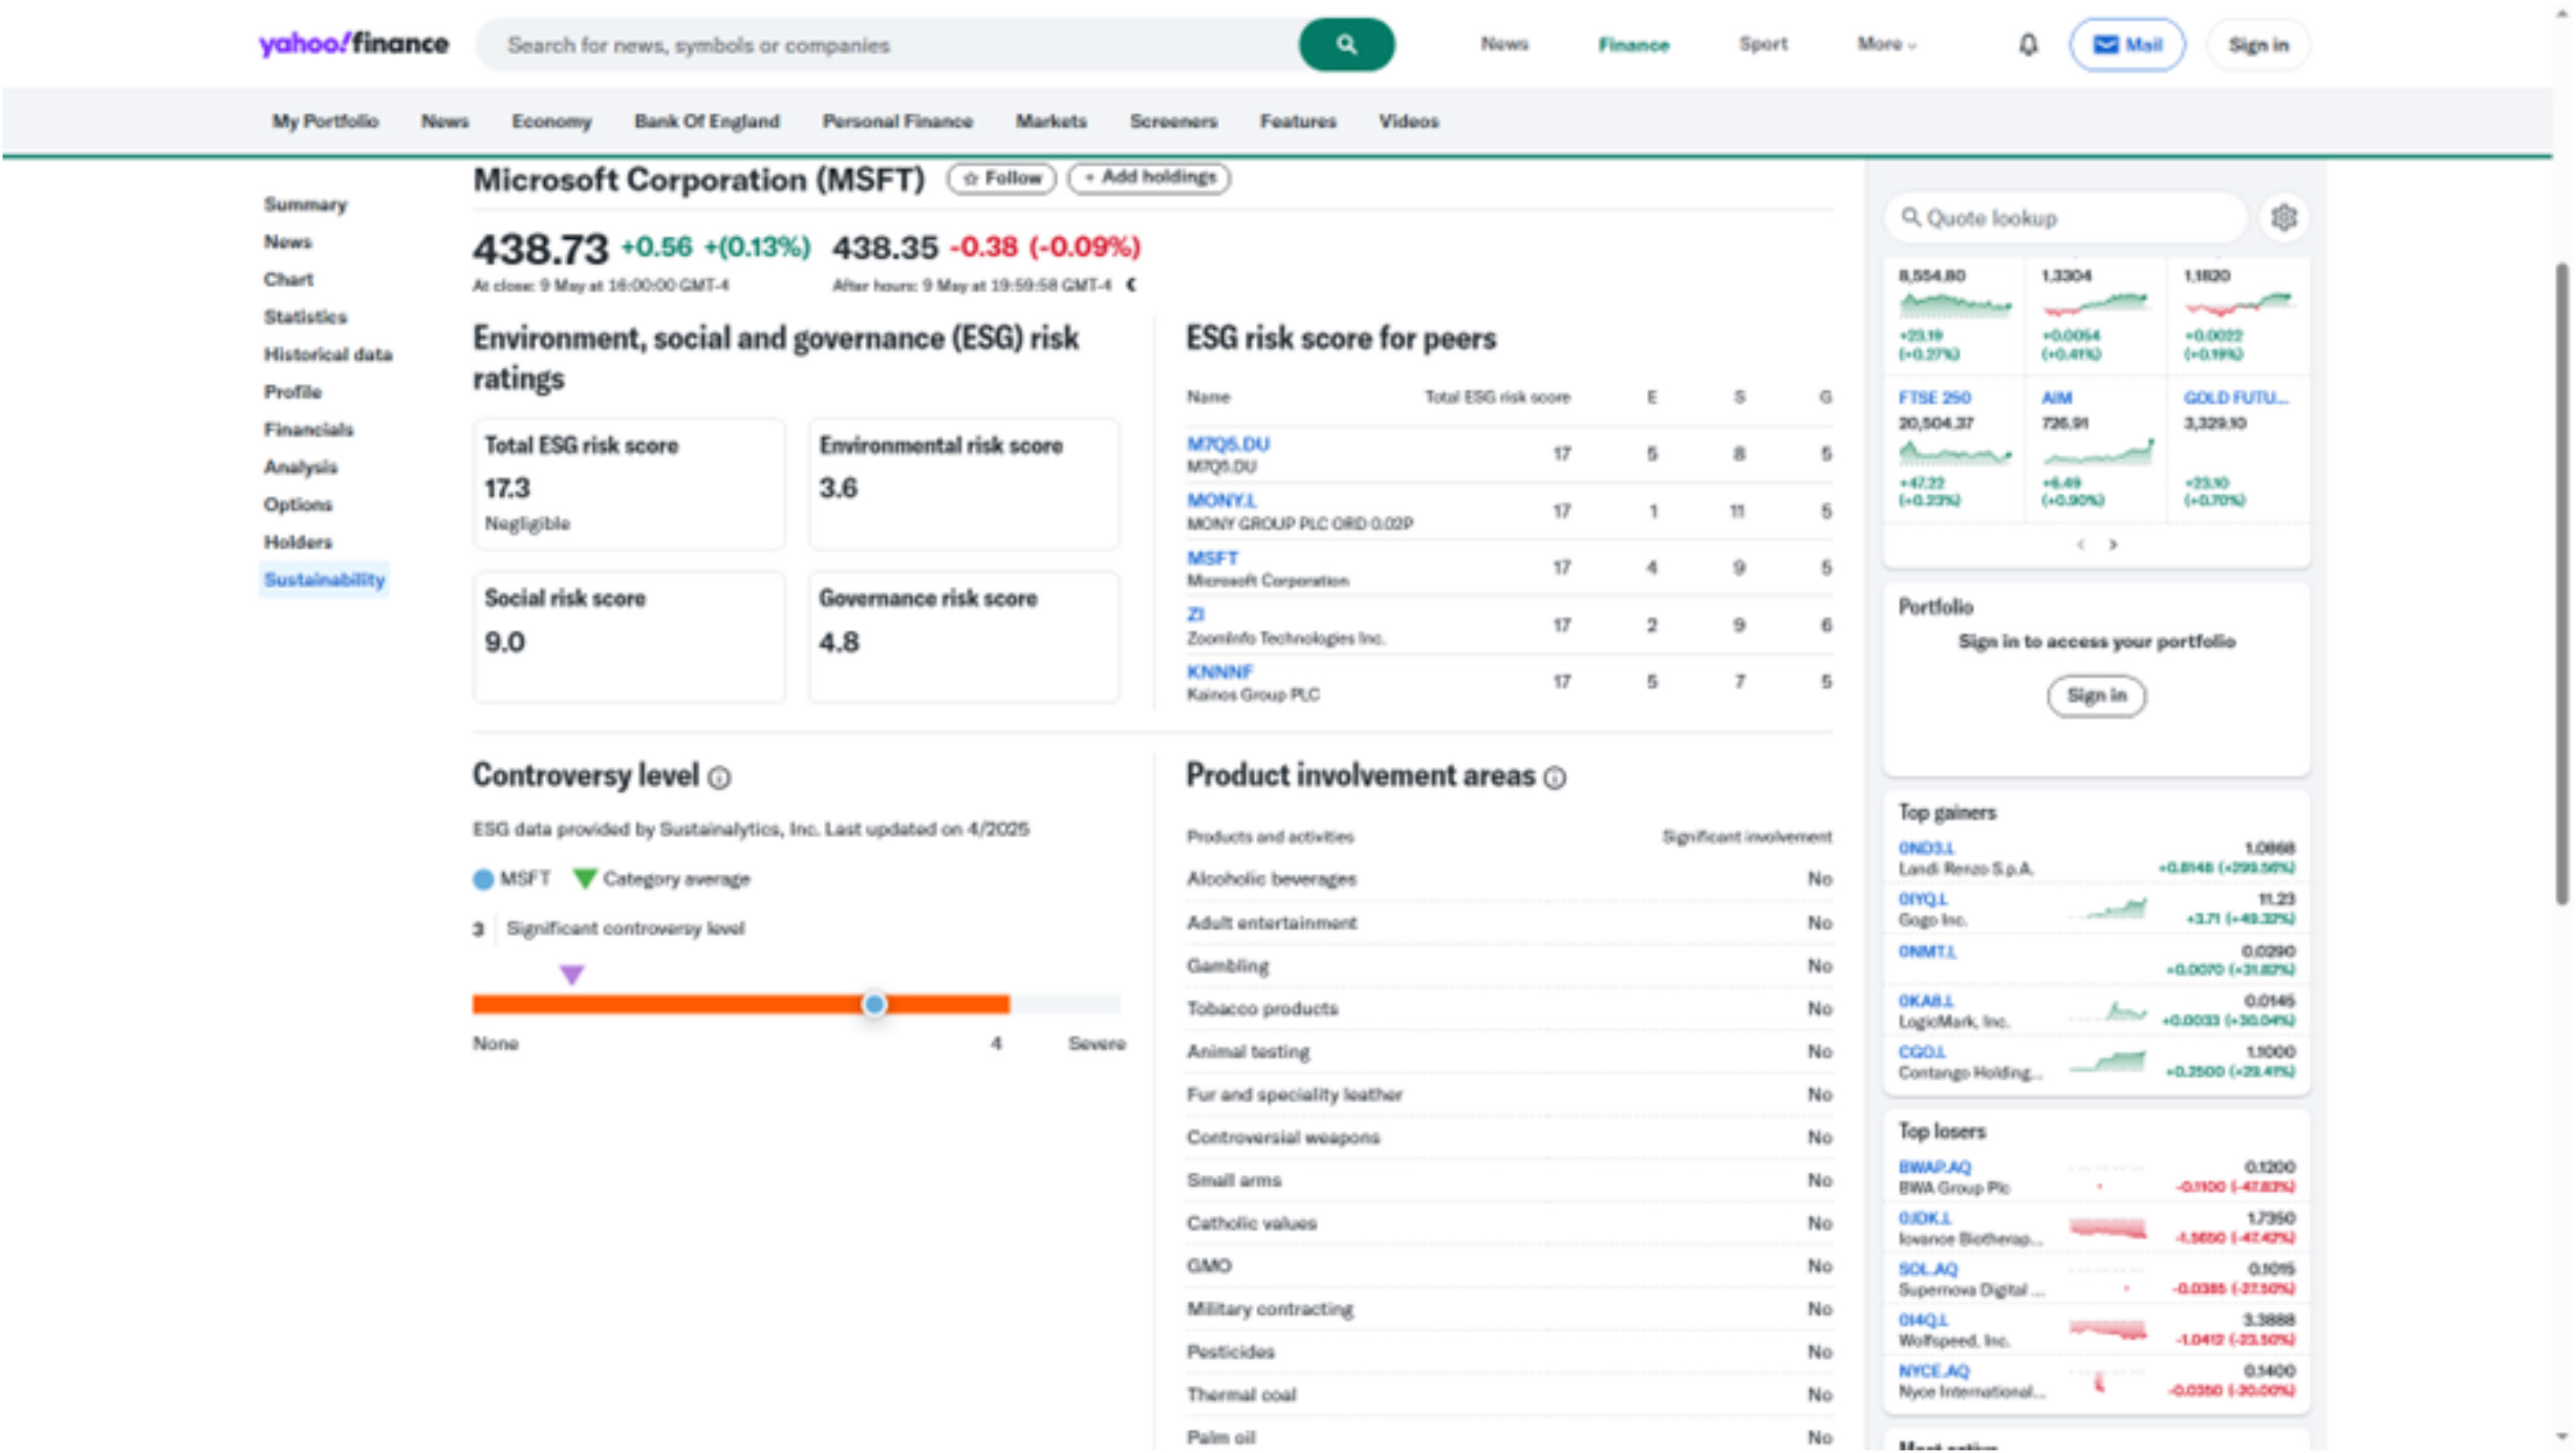The width and height of the screenshot is (2576, 1453).
Task: Open the FTSE 250 mini chart
Action: pos(1955,454)
